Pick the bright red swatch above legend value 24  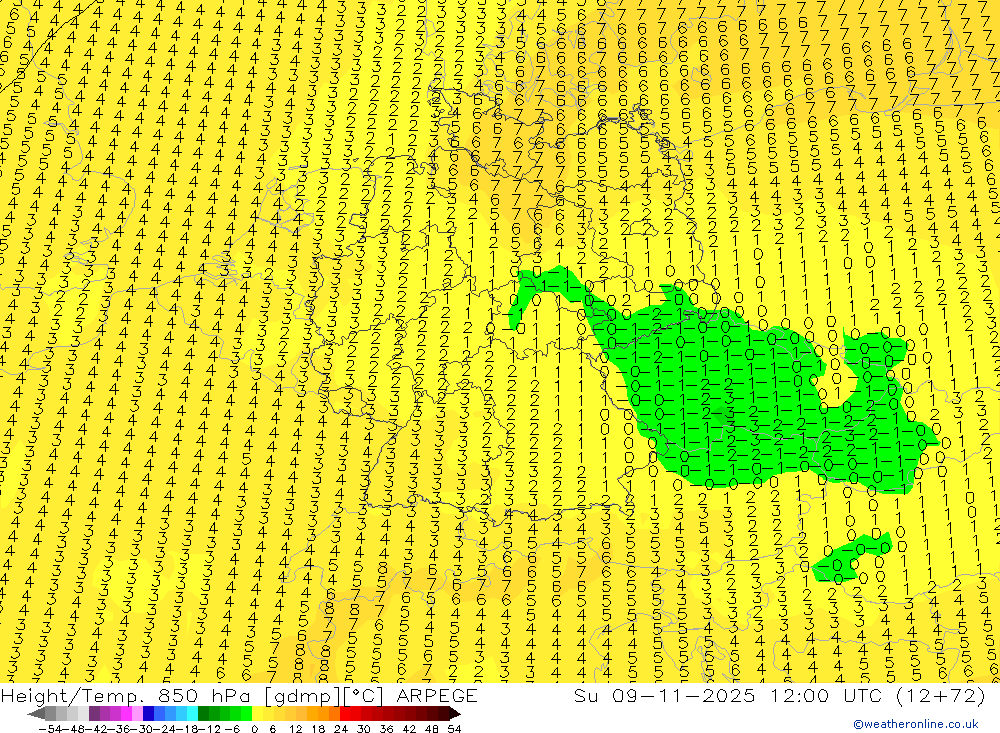click(345, 713)
